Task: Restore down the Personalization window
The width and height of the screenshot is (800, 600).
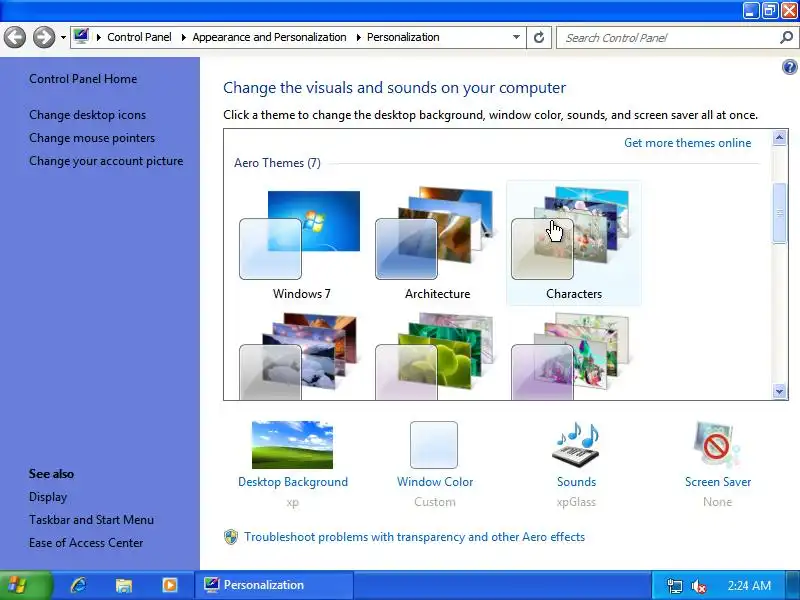Action: [x=769, y=10]
